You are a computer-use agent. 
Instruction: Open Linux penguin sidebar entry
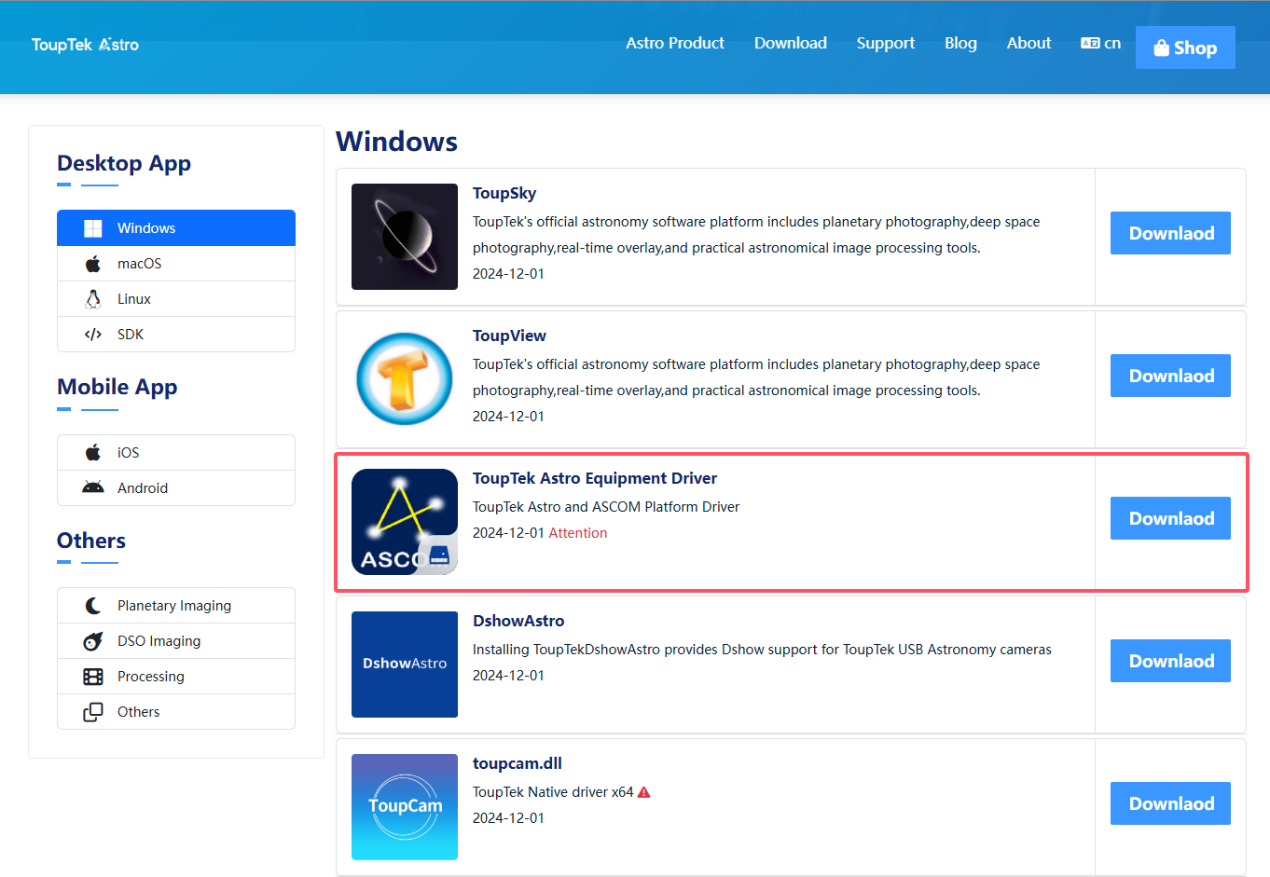[176, 299]
